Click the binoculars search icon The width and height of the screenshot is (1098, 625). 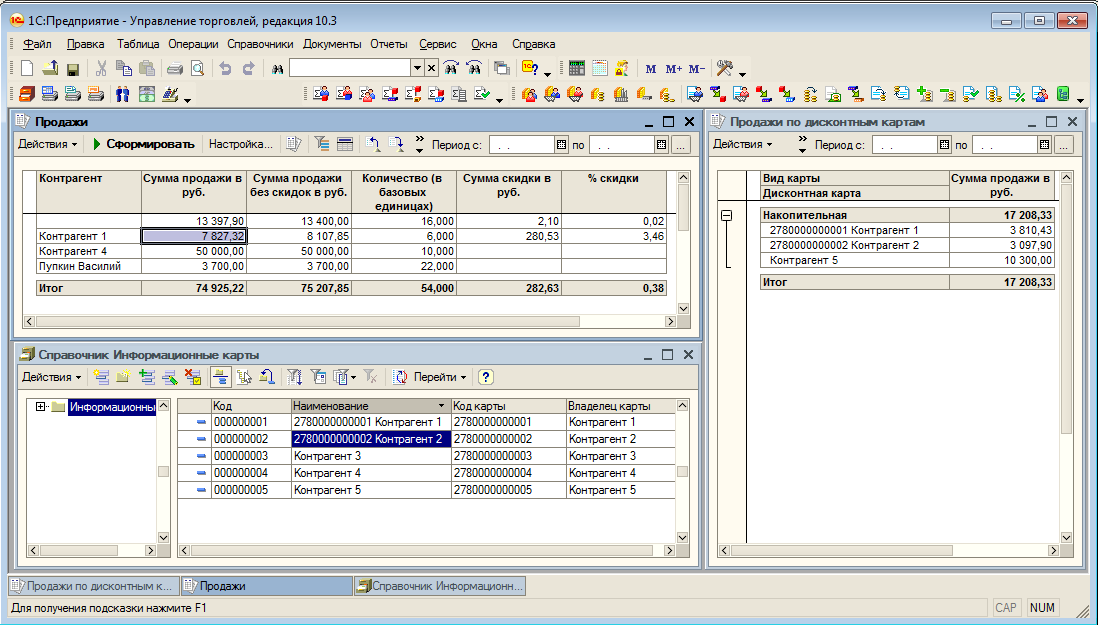(278, 69)
